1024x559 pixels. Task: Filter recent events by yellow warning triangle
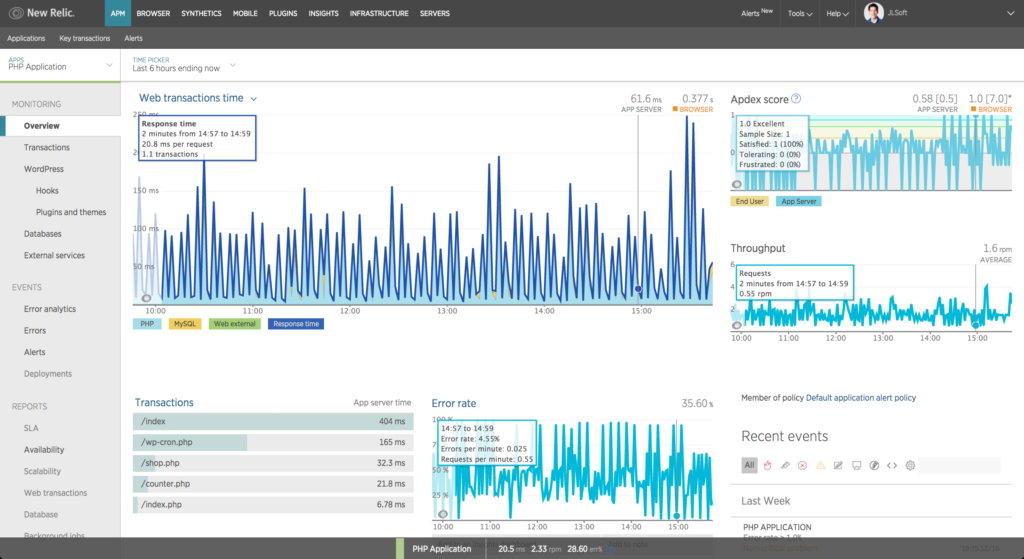click(x=820, y=465)
